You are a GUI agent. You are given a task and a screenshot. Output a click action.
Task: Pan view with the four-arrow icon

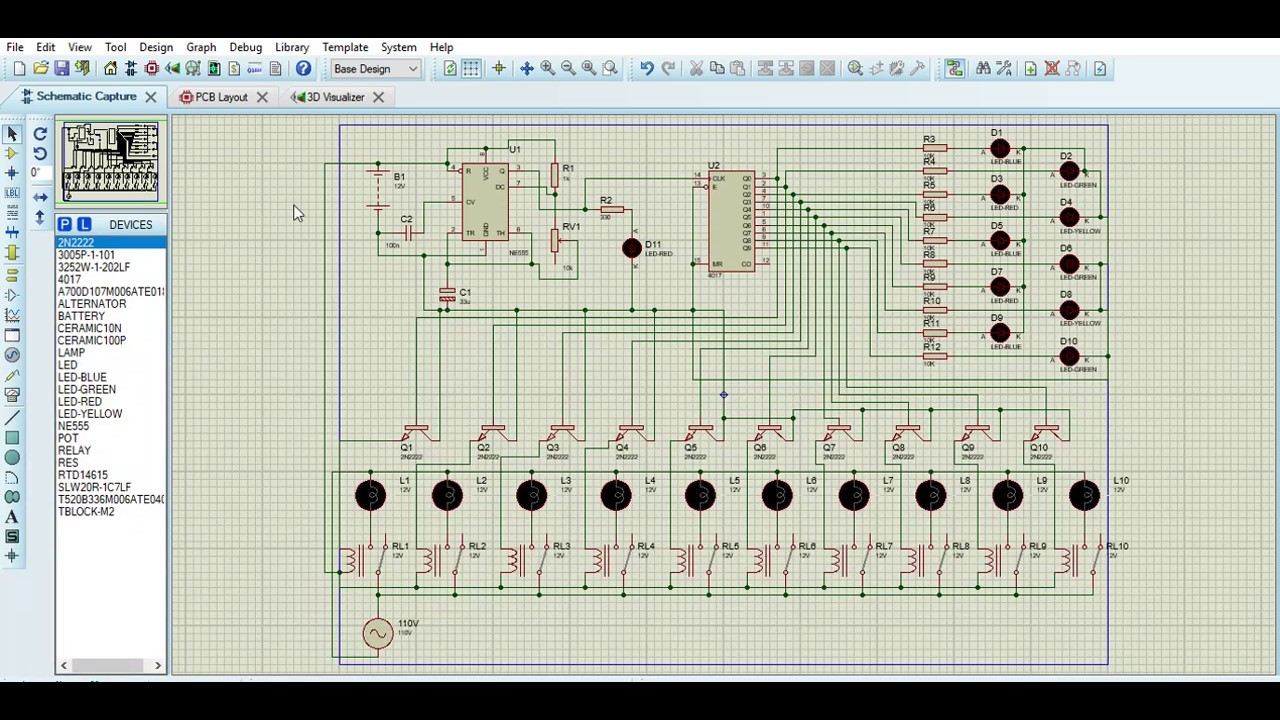[x=526, y=68]
